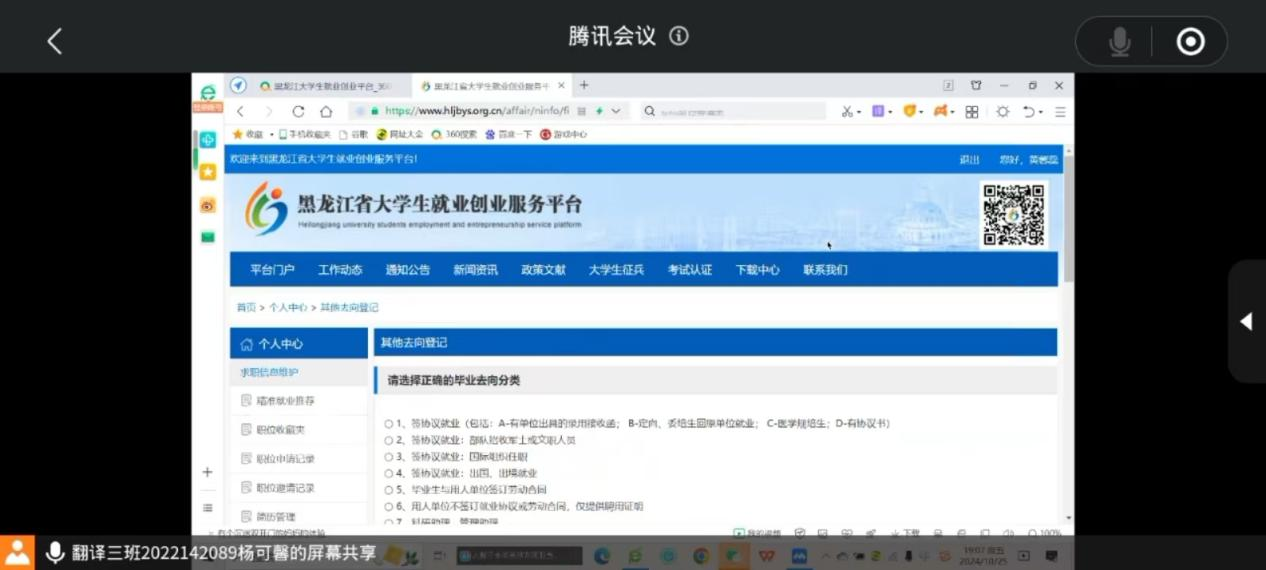
Task: Expand the address bar dropdown arrow
Action: tap(616, 111)
